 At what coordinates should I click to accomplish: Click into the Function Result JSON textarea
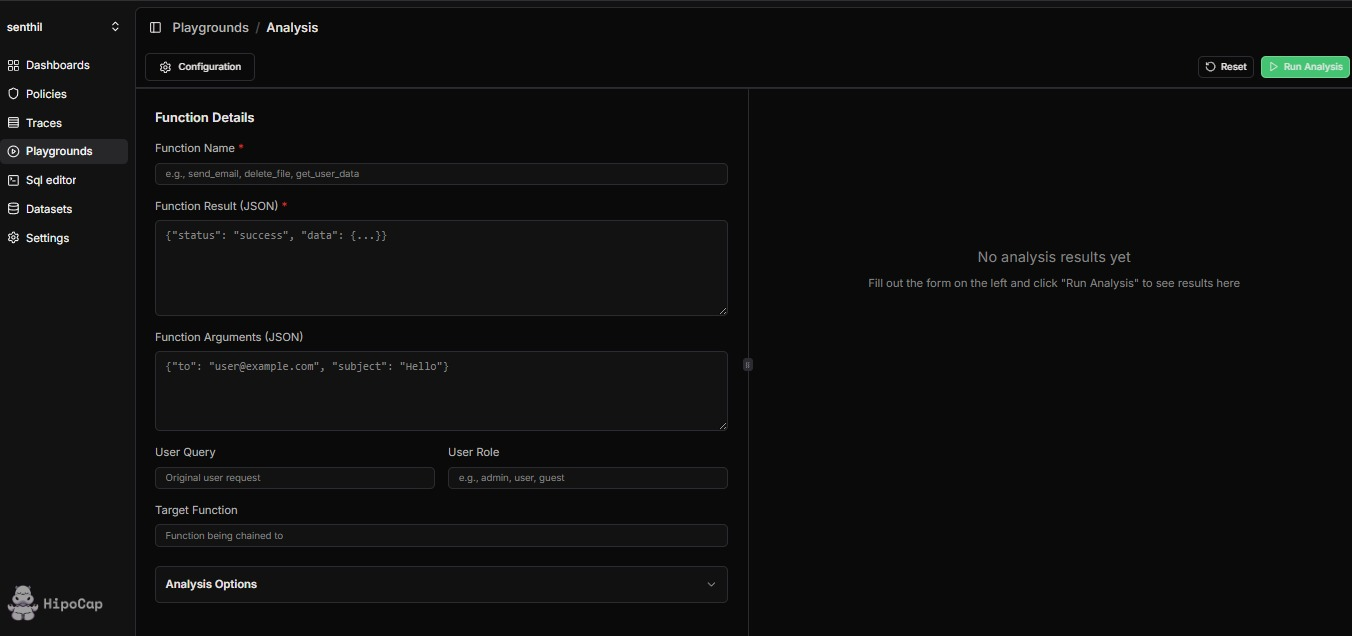(x=441, y=268)
